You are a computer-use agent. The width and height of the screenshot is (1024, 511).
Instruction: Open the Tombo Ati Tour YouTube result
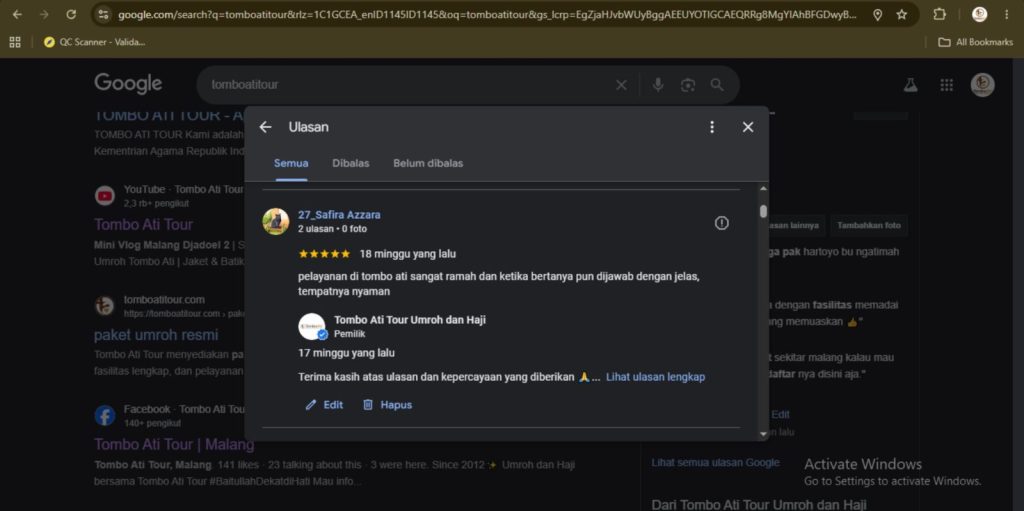pyautogui.click(x=144, y=225)
